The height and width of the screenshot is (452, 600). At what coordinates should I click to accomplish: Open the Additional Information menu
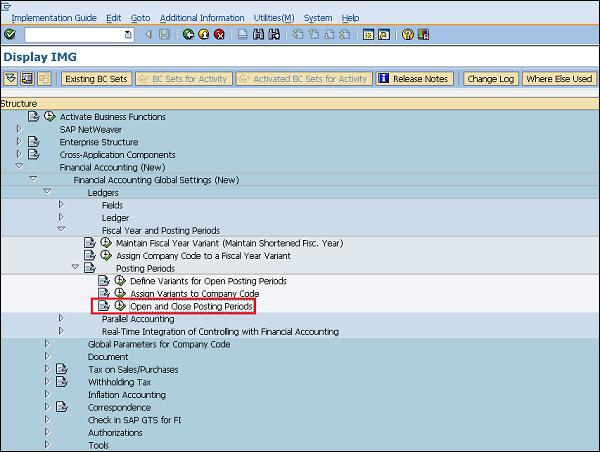pos(201,18)
